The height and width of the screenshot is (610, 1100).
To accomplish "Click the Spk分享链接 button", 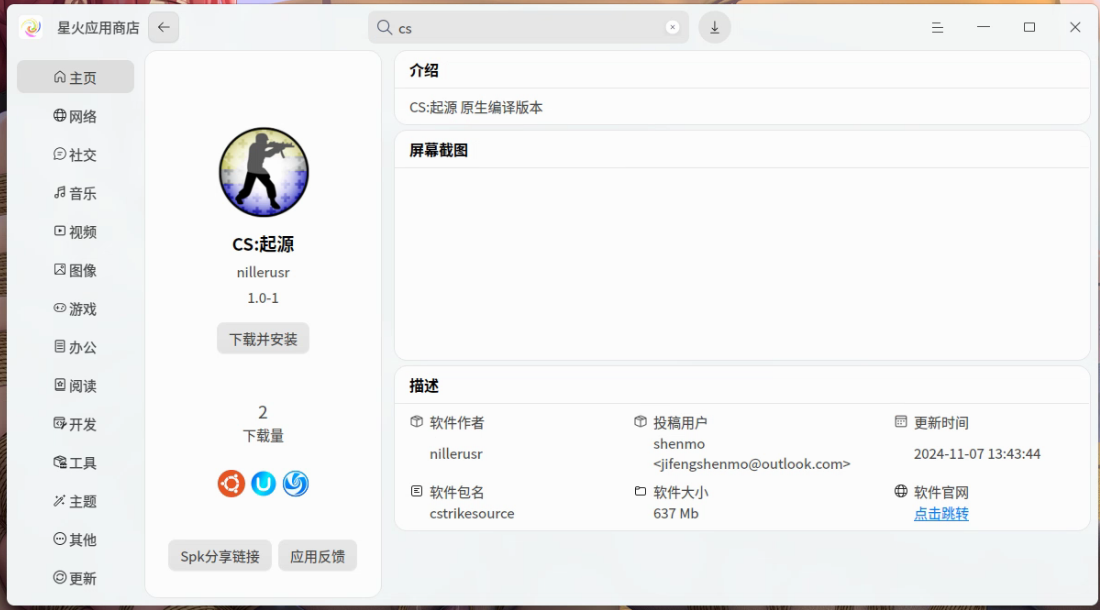I will tap(220, 556).
